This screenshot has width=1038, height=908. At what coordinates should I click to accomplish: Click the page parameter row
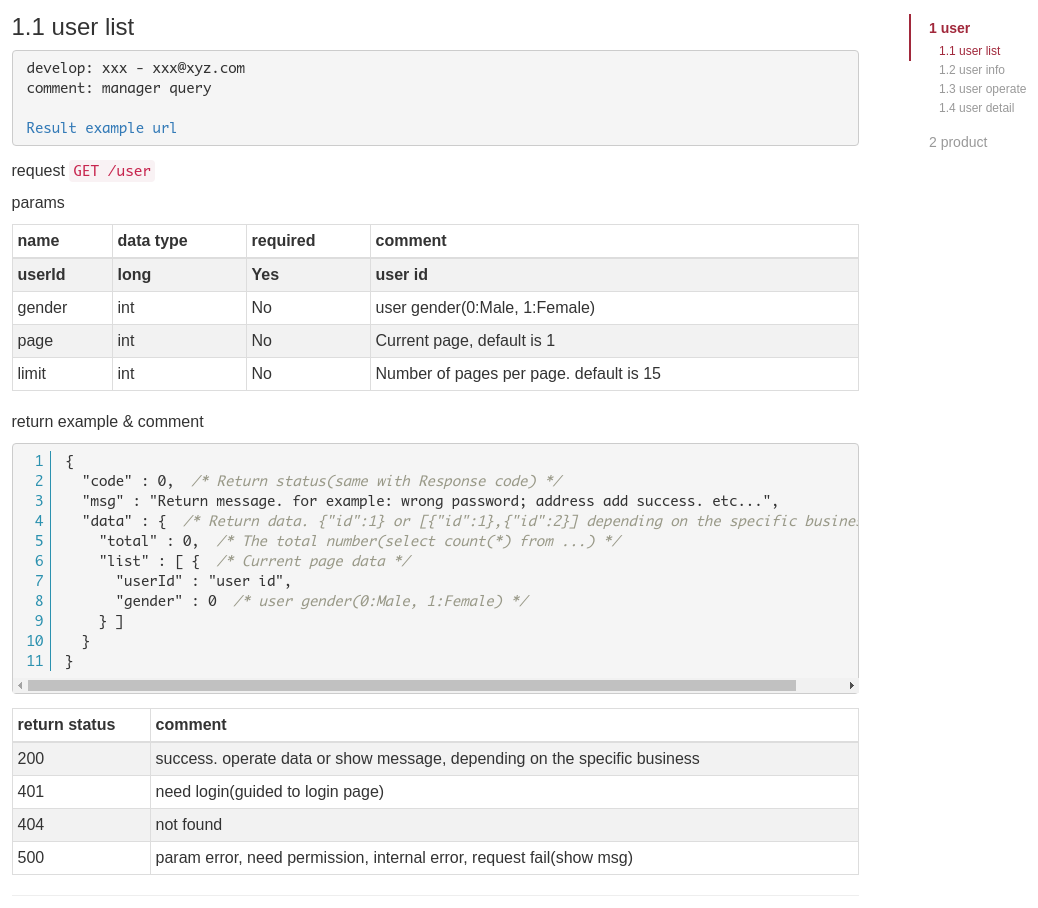(x=435, y=341)
